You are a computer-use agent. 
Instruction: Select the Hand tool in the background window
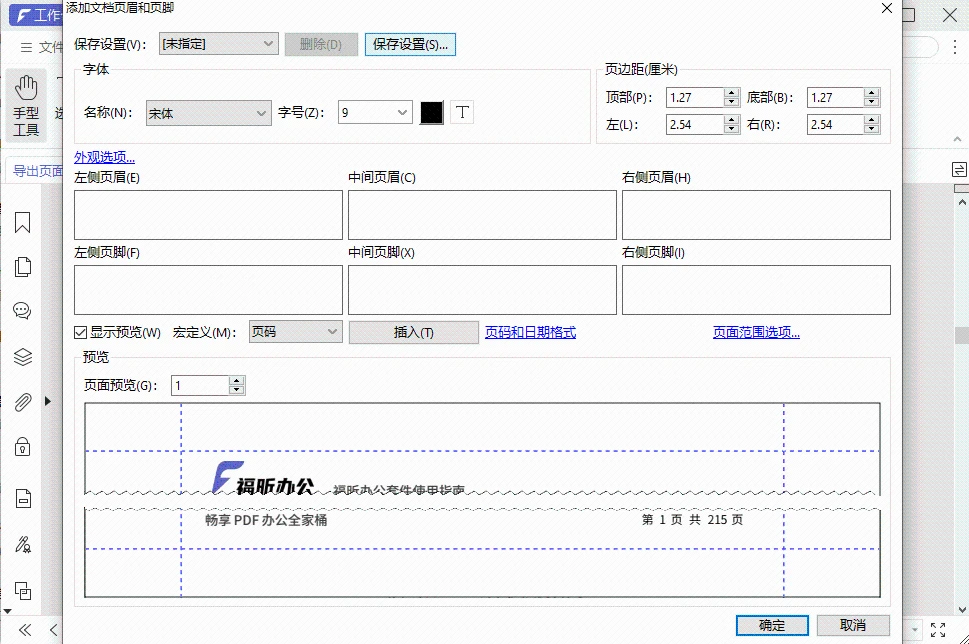click(26, 106)
